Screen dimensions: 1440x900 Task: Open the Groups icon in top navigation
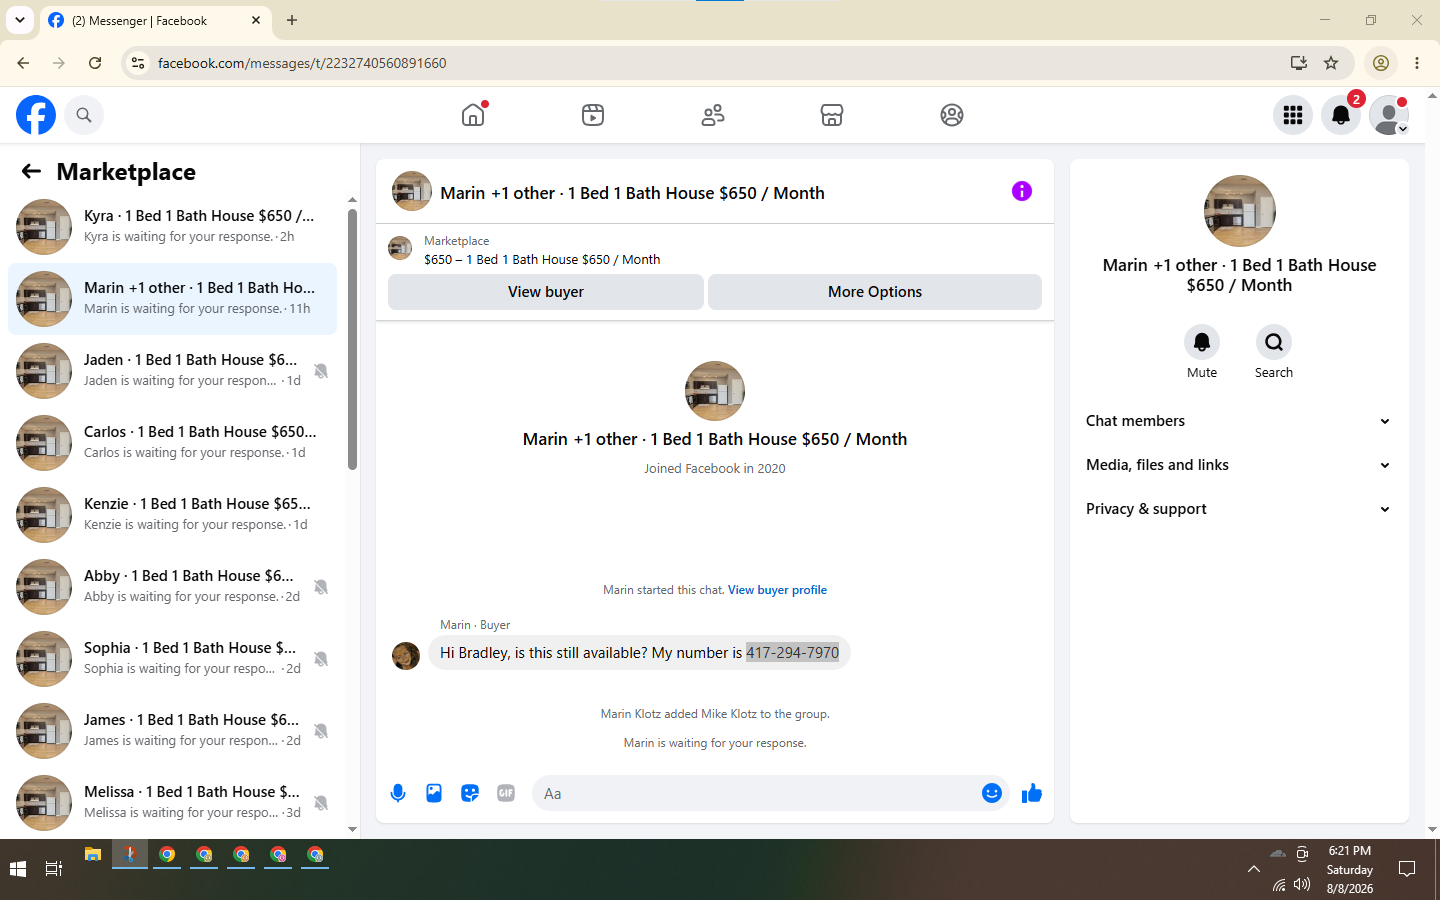952,115
